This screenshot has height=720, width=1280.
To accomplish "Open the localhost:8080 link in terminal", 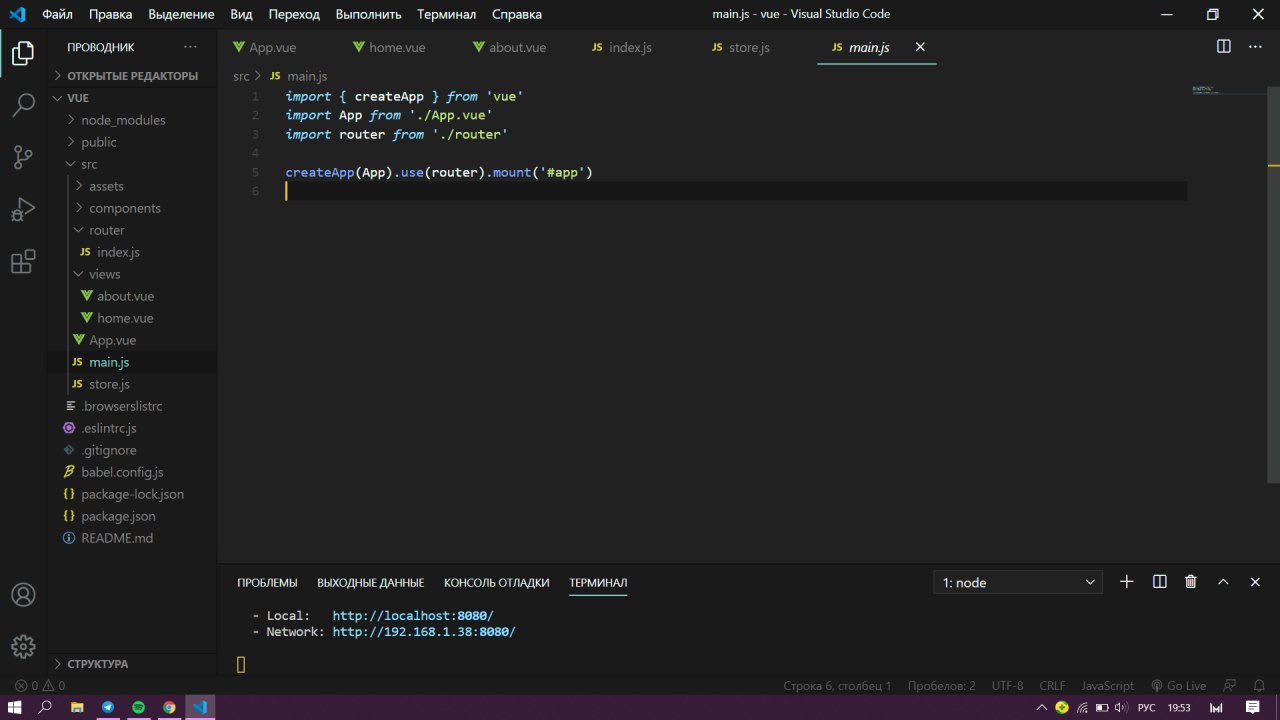I will coord(413,616).
